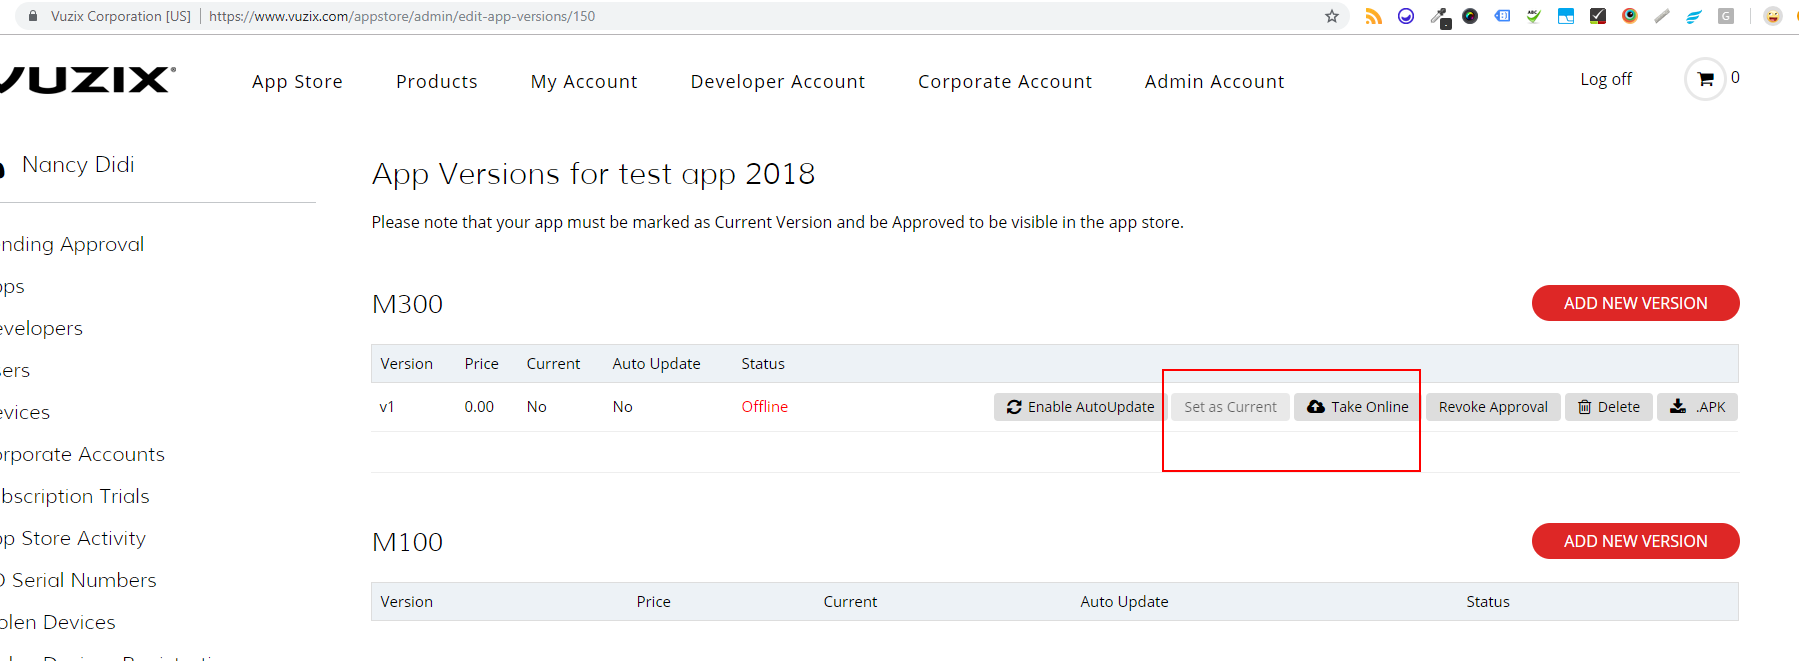Open Admin Account menu
The height and width of the screenshot is (661, 1799).
[1215, 82]
